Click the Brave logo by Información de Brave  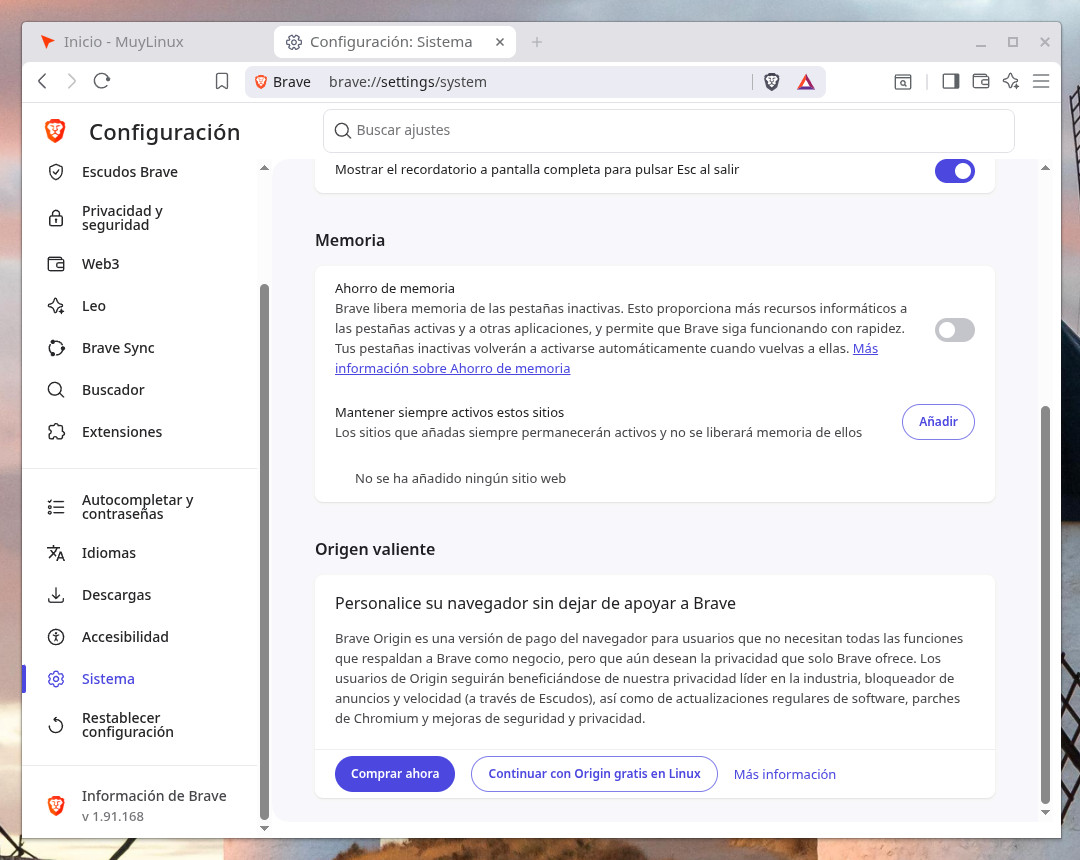coord(56,805)
